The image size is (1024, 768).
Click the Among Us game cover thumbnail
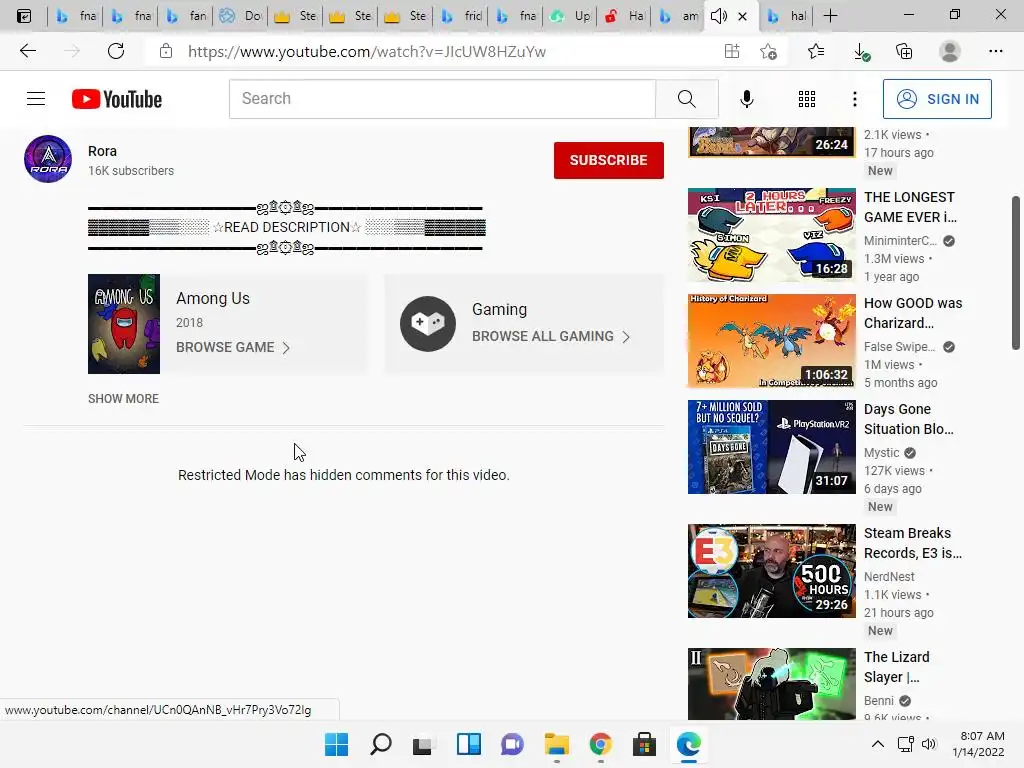[124, 324]
